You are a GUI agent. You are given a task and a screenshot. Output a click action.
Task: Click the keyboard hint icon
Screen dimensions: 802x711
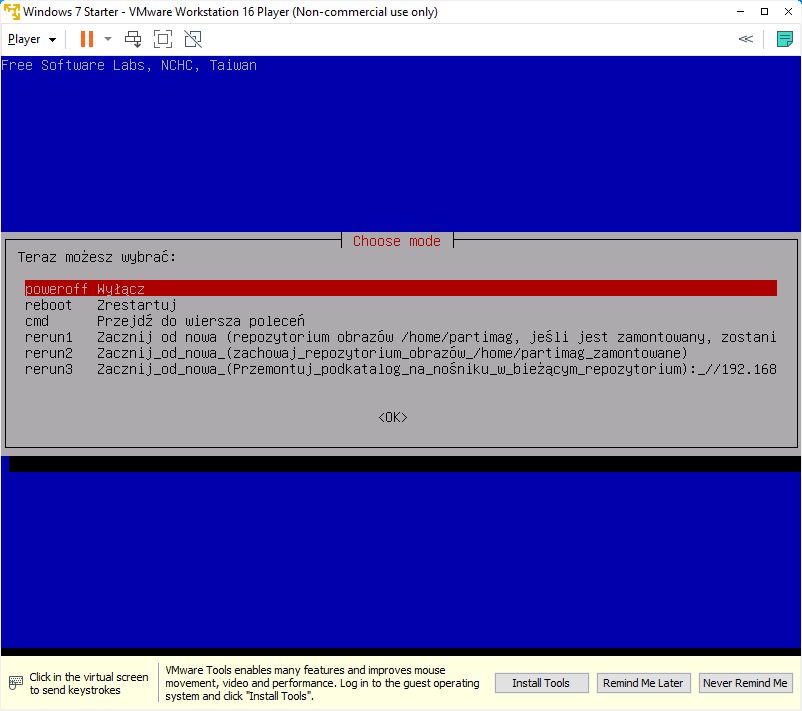tap(15, 683)
